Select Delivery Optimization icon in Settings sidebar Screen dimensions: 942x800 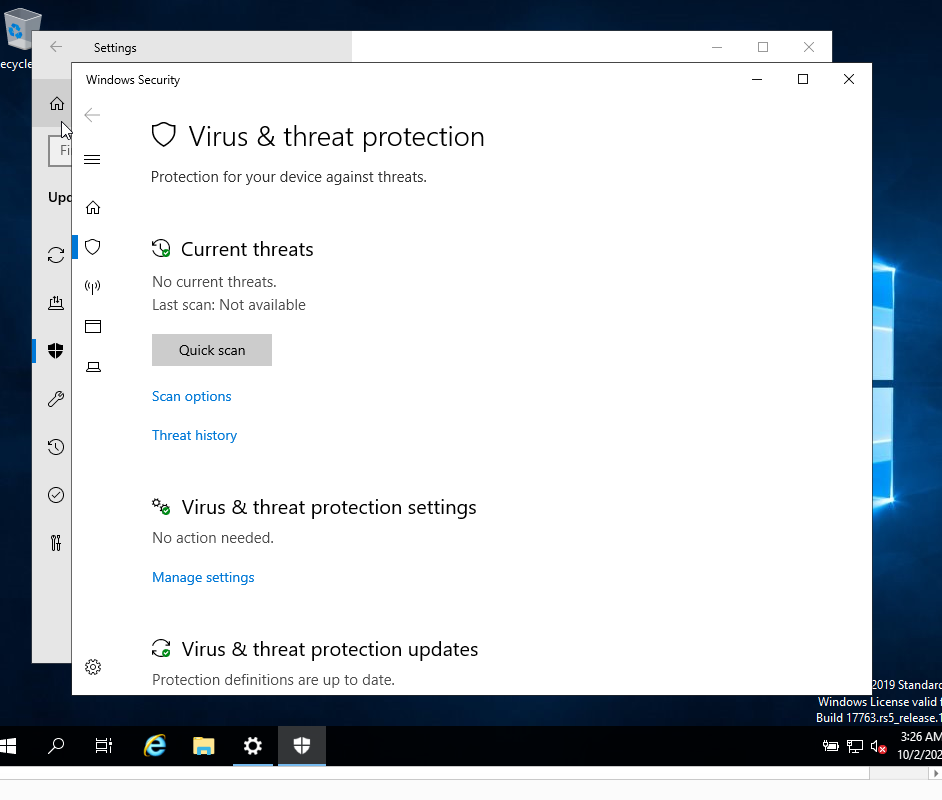tap(56, 303)
